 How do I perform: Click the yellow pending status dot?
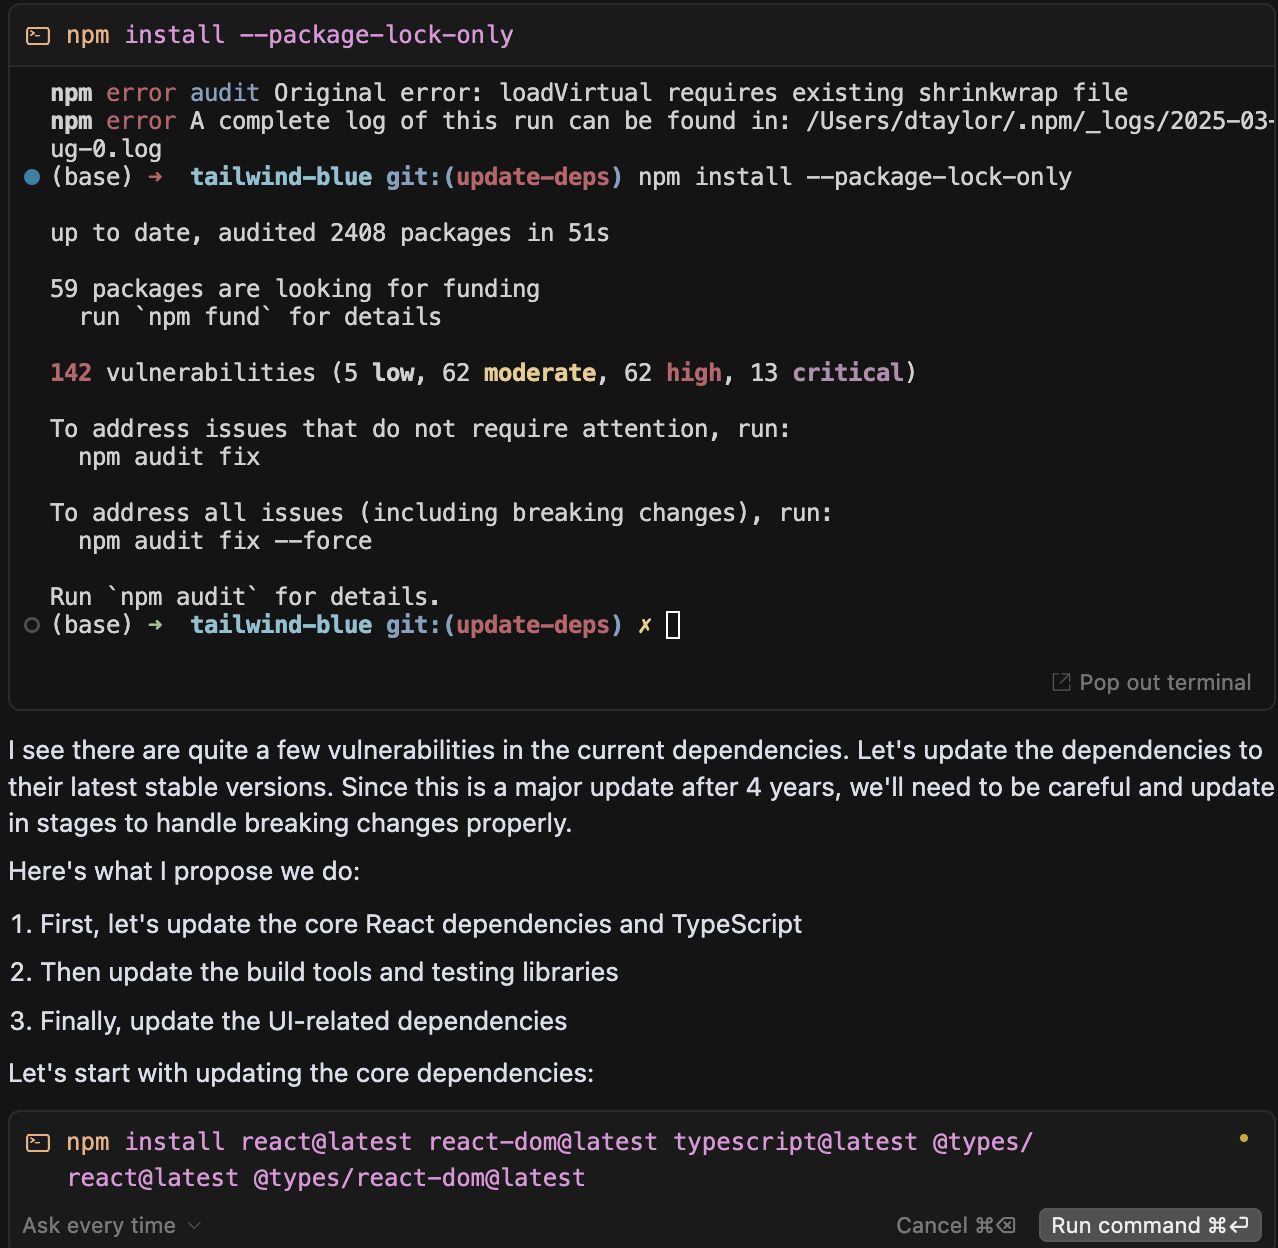click(x=1244, y=1138)
